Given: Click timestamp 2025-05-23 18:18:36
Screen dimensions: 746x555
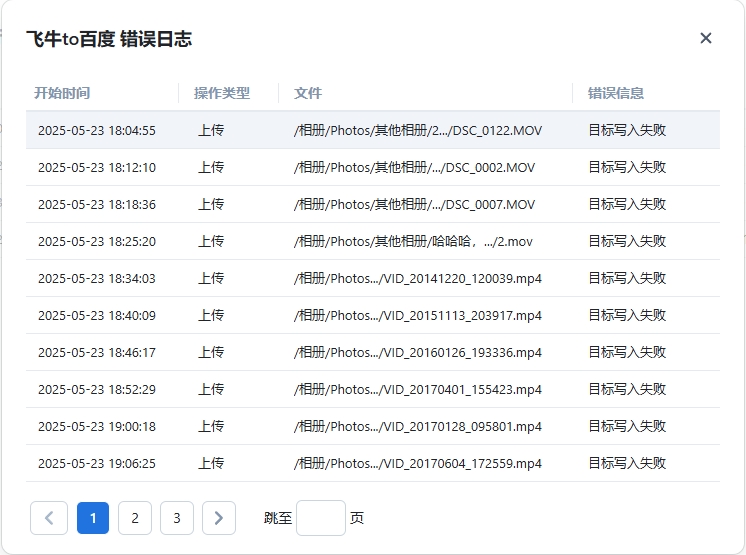Looking at the screenshot, I should [x=97, y=204].
